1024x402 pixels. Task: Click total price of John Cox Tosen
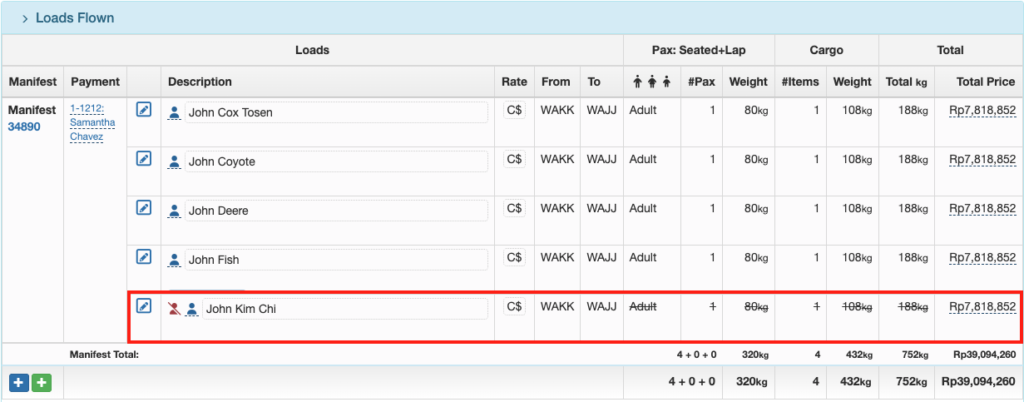(x=982, y=111)
